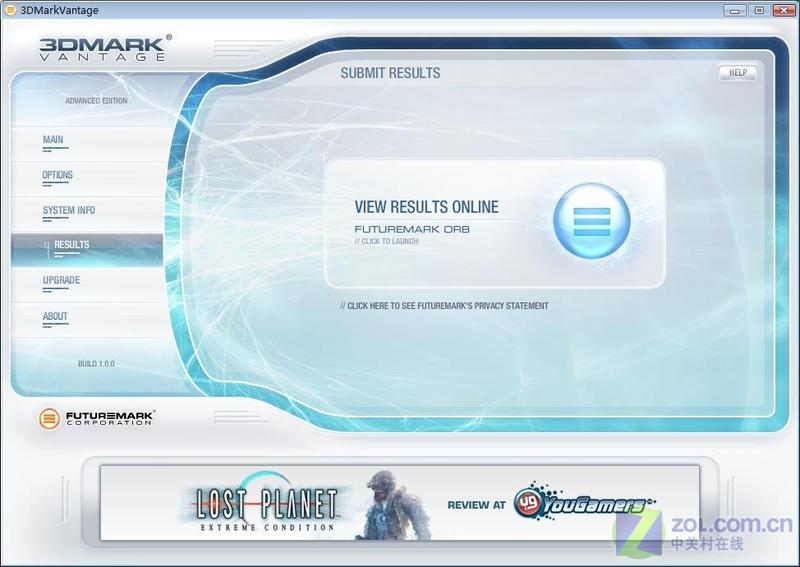Viewport: 800px width, 567px height.
Task: Click the Futuremark ORB subtitle
Action: pyautogui.click(x=412, y=229)
